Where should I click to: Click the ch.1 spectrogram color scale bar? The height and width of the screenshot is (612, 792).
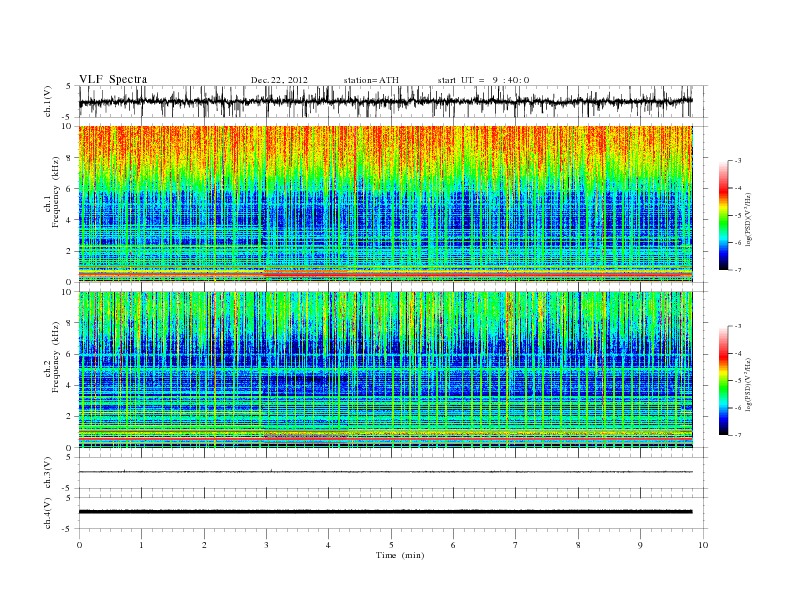click(x=723, y=215)
